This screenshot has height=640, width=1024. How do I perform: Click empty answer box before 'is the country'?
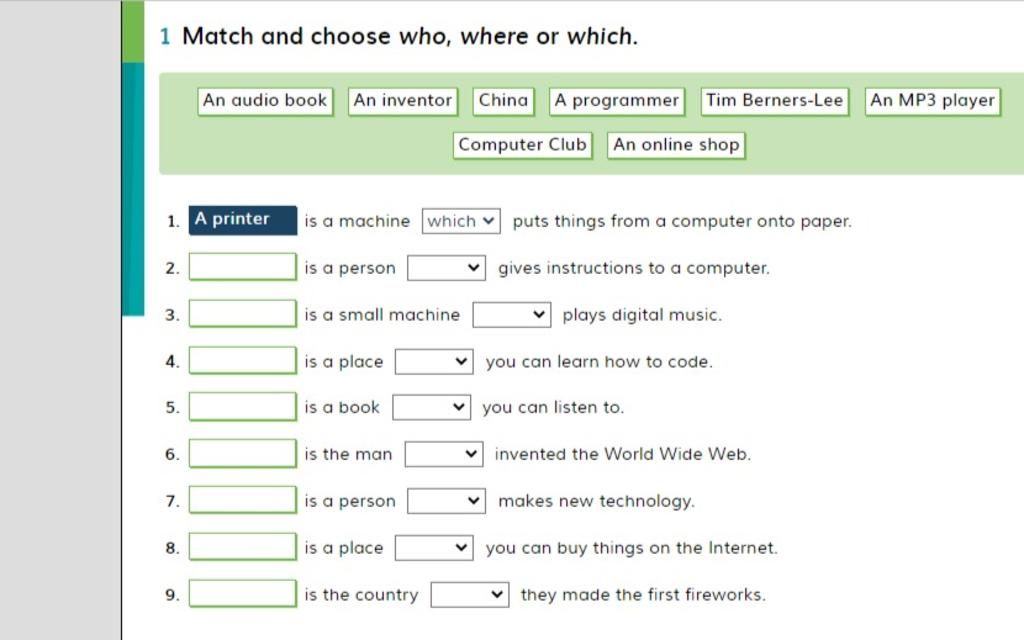(x=243, y=595)
